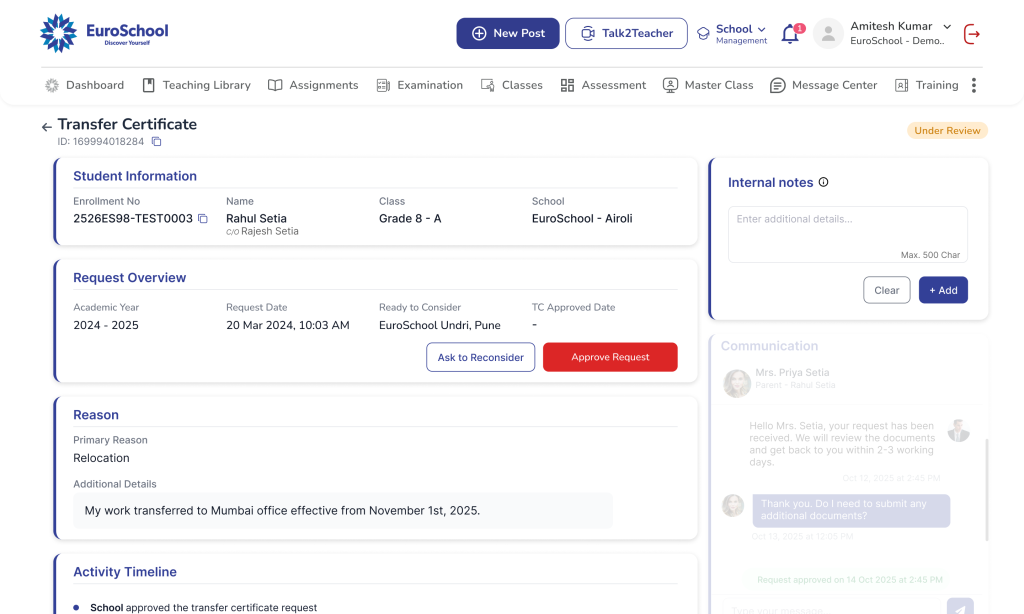Click the notification bell icon

[x=790, y=34]
